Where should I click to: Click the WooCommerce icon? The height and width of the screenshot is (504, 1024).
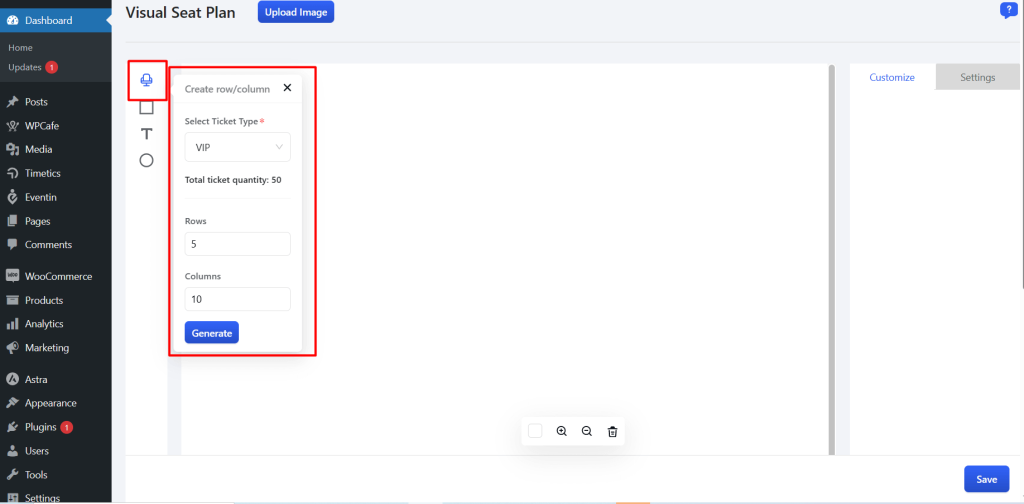(12, 276)
